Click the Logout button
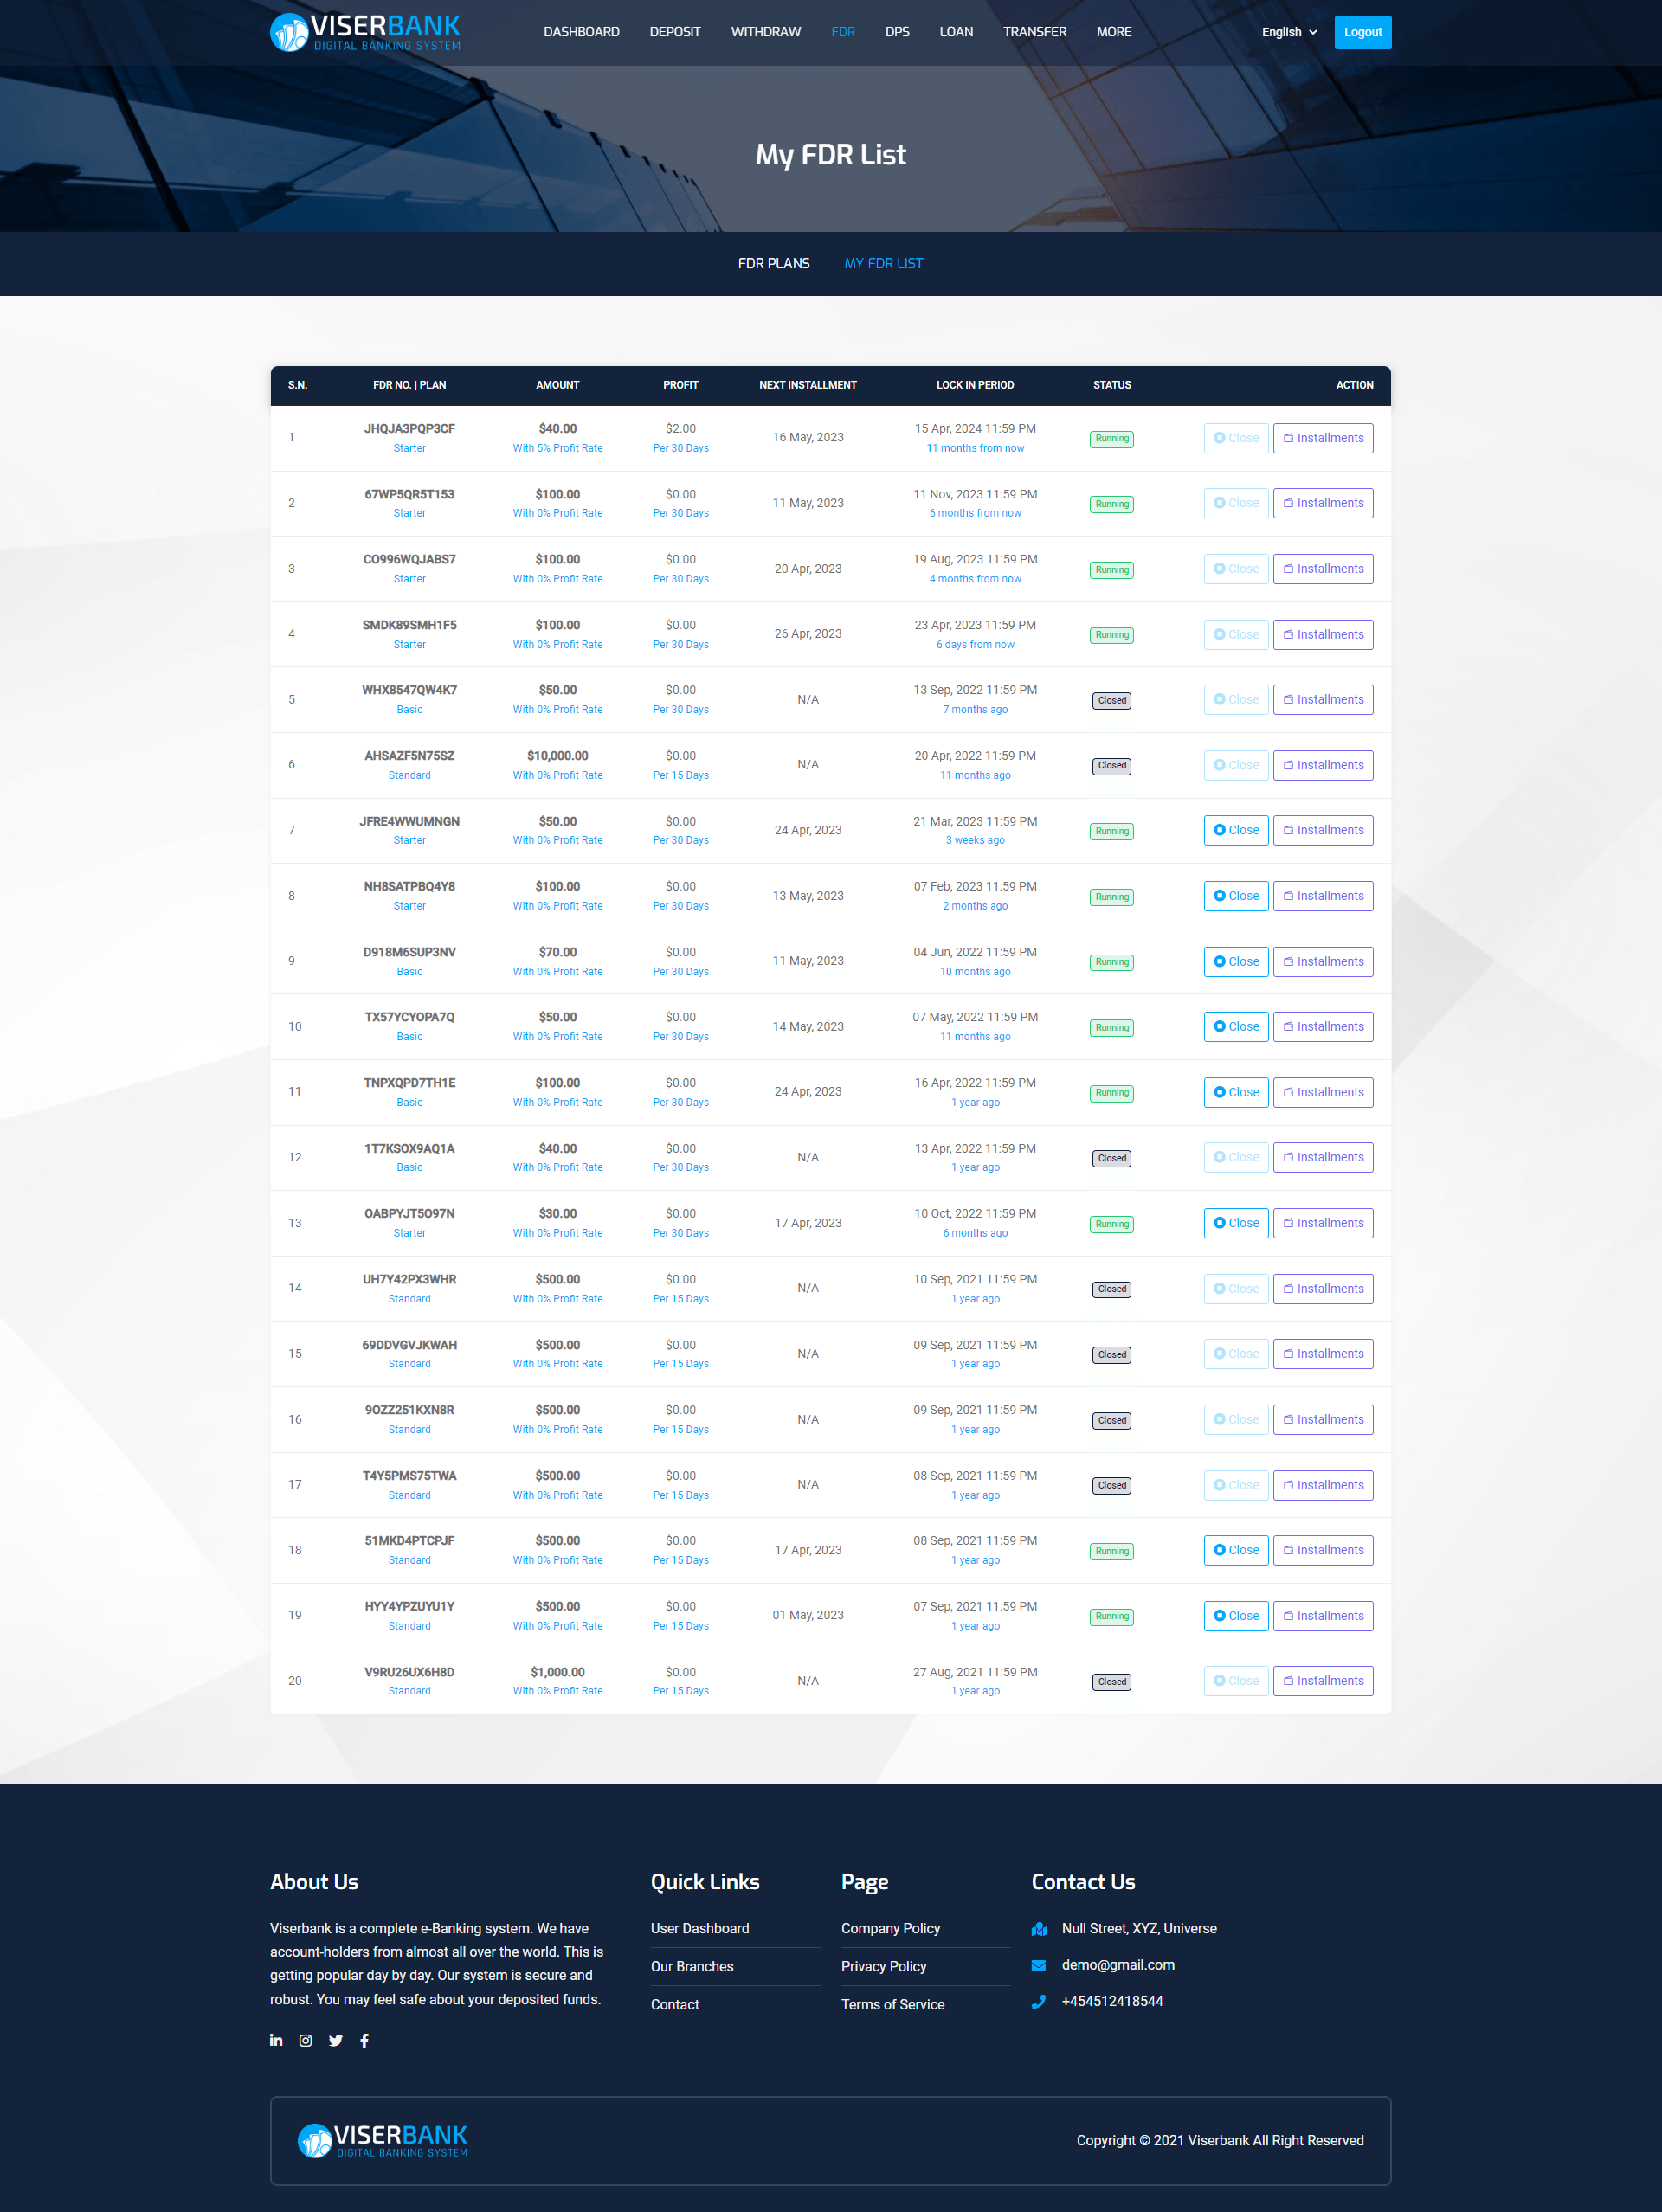 (1363, 31)
